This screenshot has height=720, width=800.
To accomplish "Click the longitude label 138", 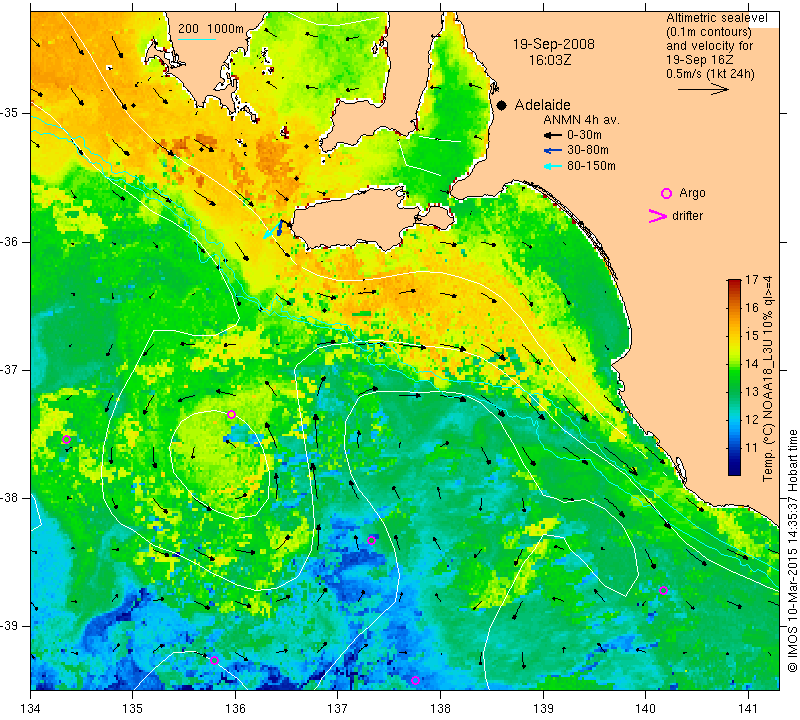I will click(x=440, y=708).
